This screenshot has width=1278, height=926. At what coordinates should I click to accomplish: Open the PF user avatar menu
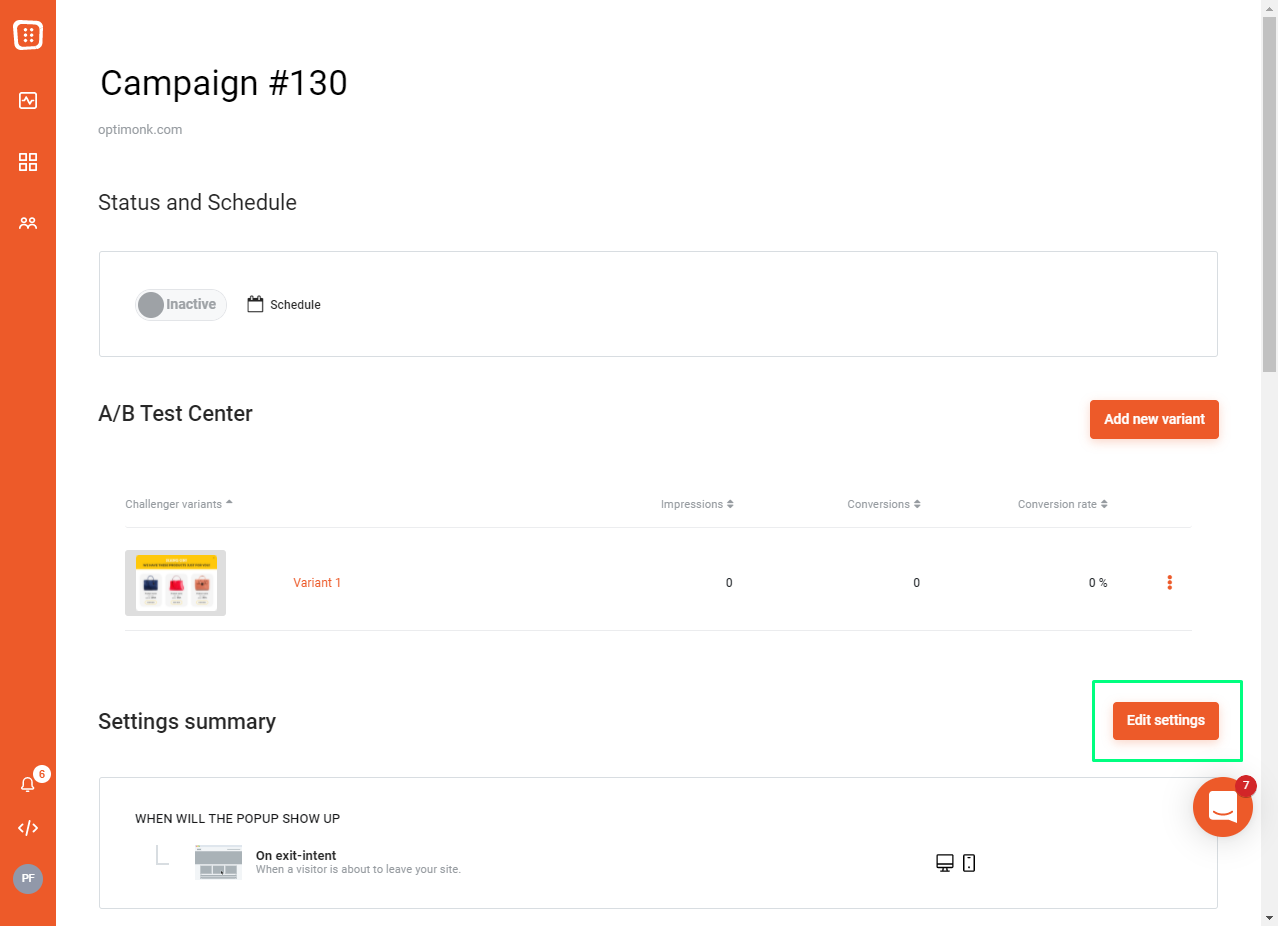point(28,878)
